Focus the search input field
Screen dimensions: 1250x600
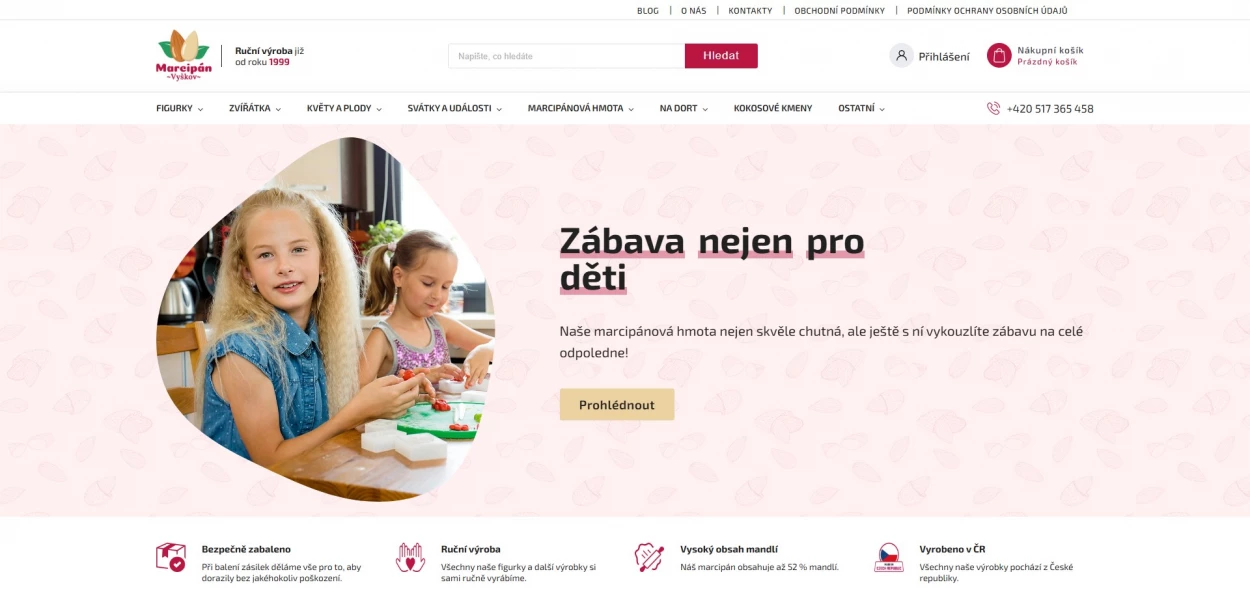click(567, 56)
